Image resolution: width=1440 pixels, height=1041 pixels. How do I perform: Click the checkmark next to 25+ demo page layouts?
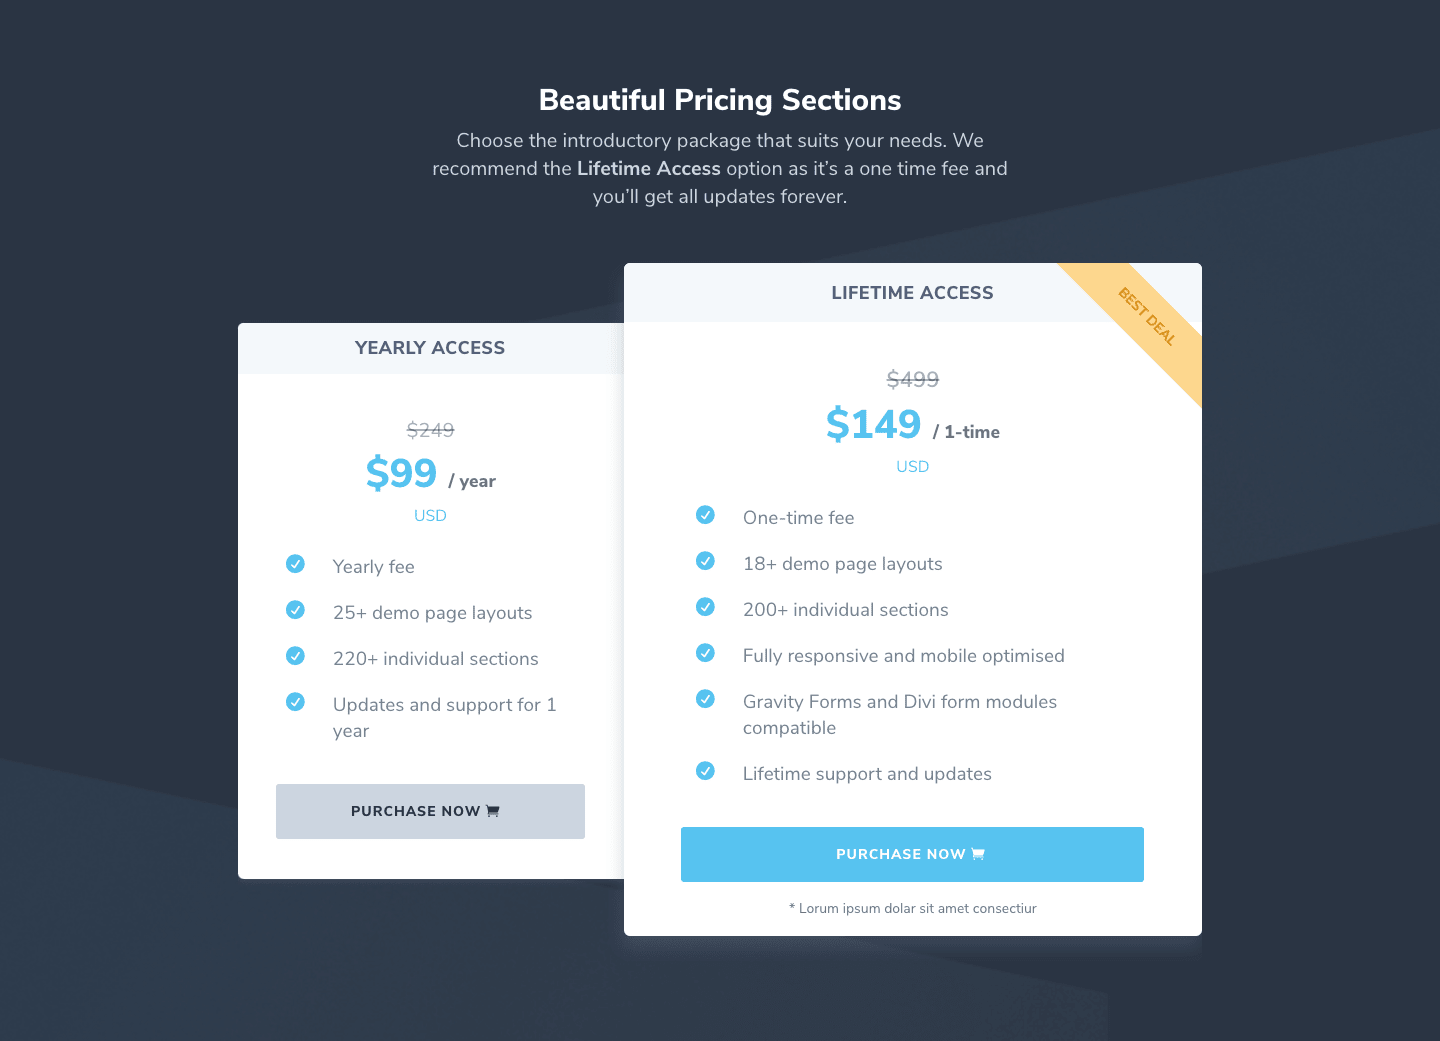295,610
